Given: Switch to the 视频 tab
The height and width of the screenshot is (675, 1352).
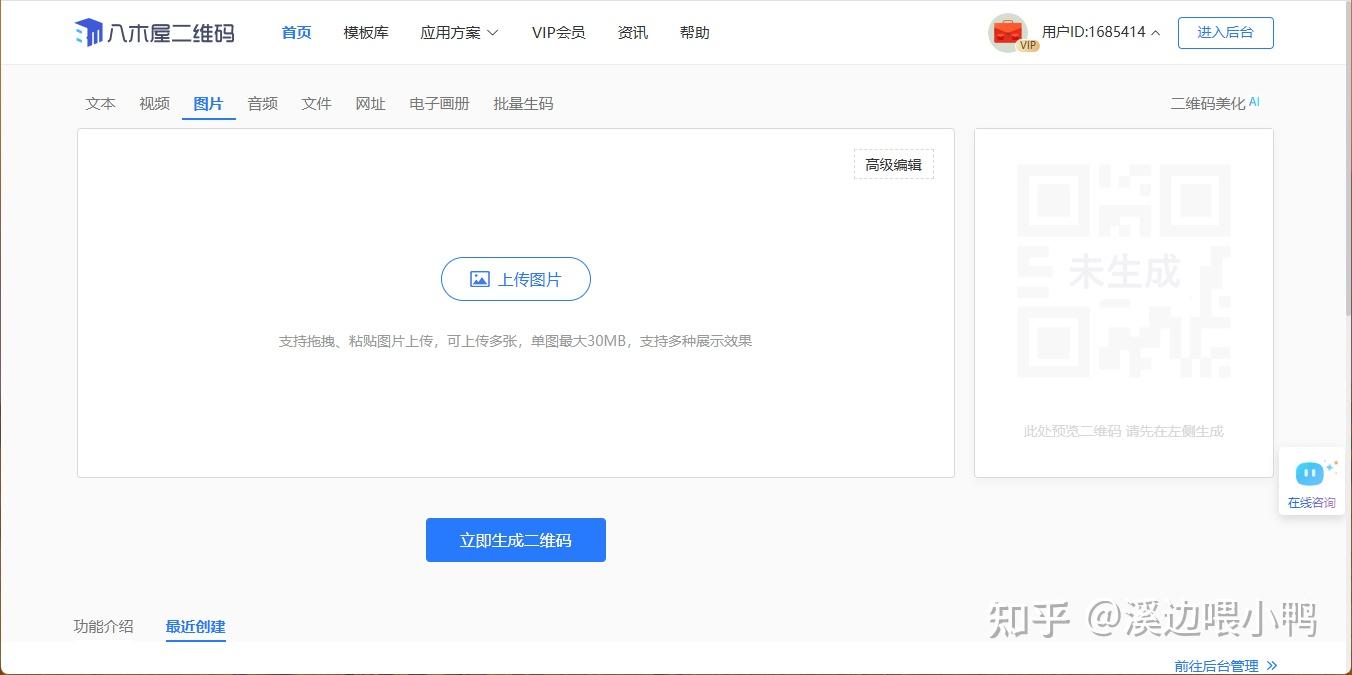Looking at the screenshot, I should click(155, 103).
